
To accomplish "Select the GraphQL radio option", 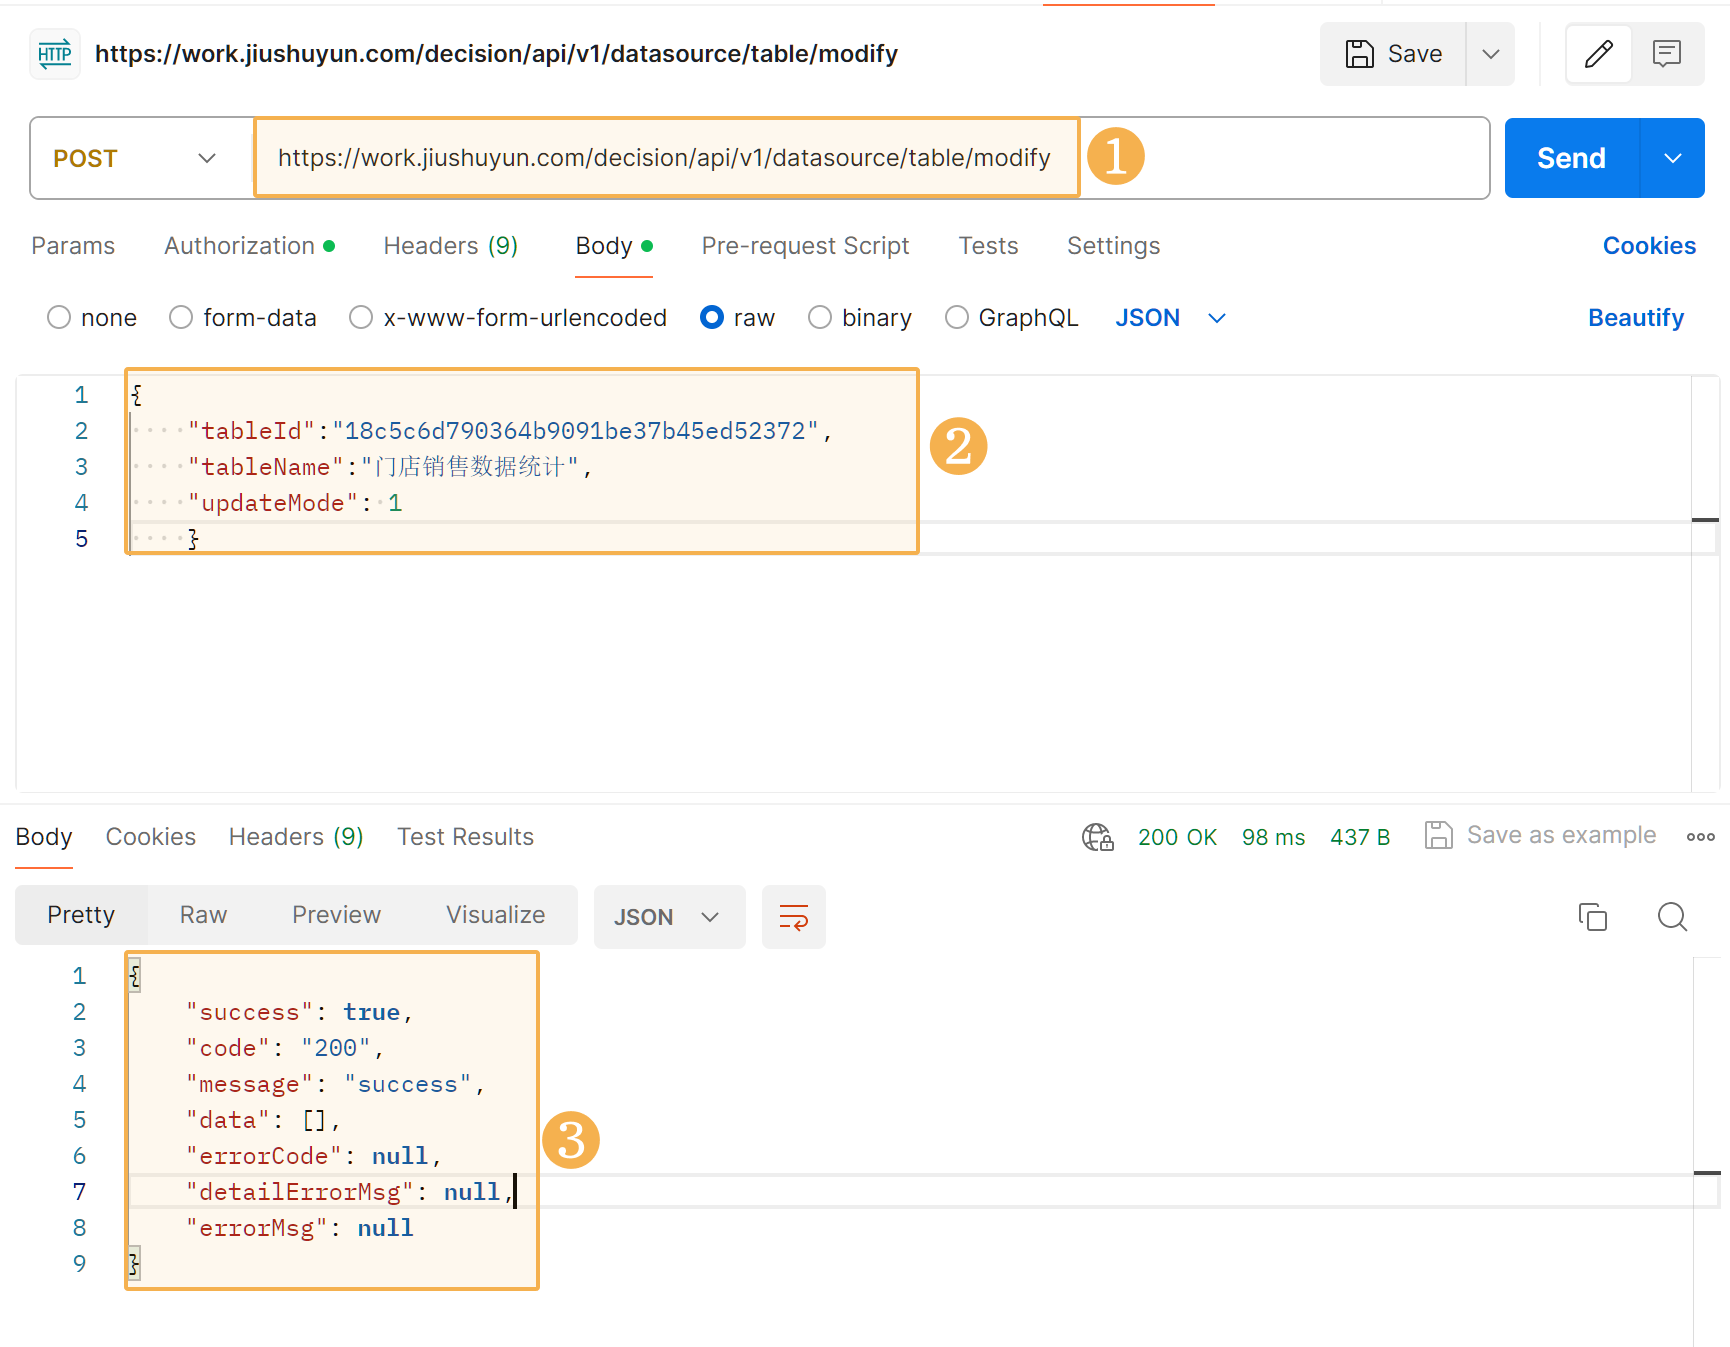I will 957,318.
